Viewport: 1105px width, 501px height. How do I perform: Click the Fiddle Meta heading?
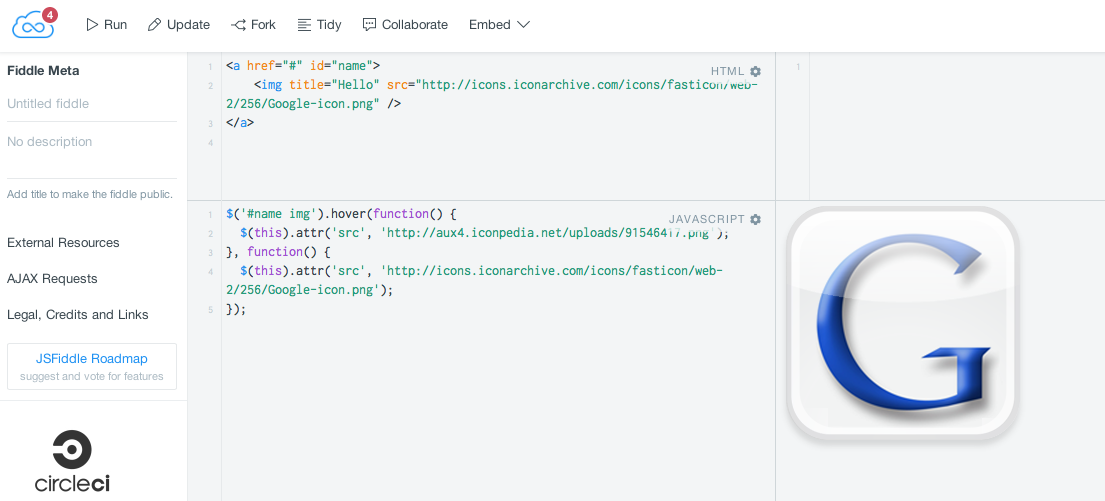point(43,70)
